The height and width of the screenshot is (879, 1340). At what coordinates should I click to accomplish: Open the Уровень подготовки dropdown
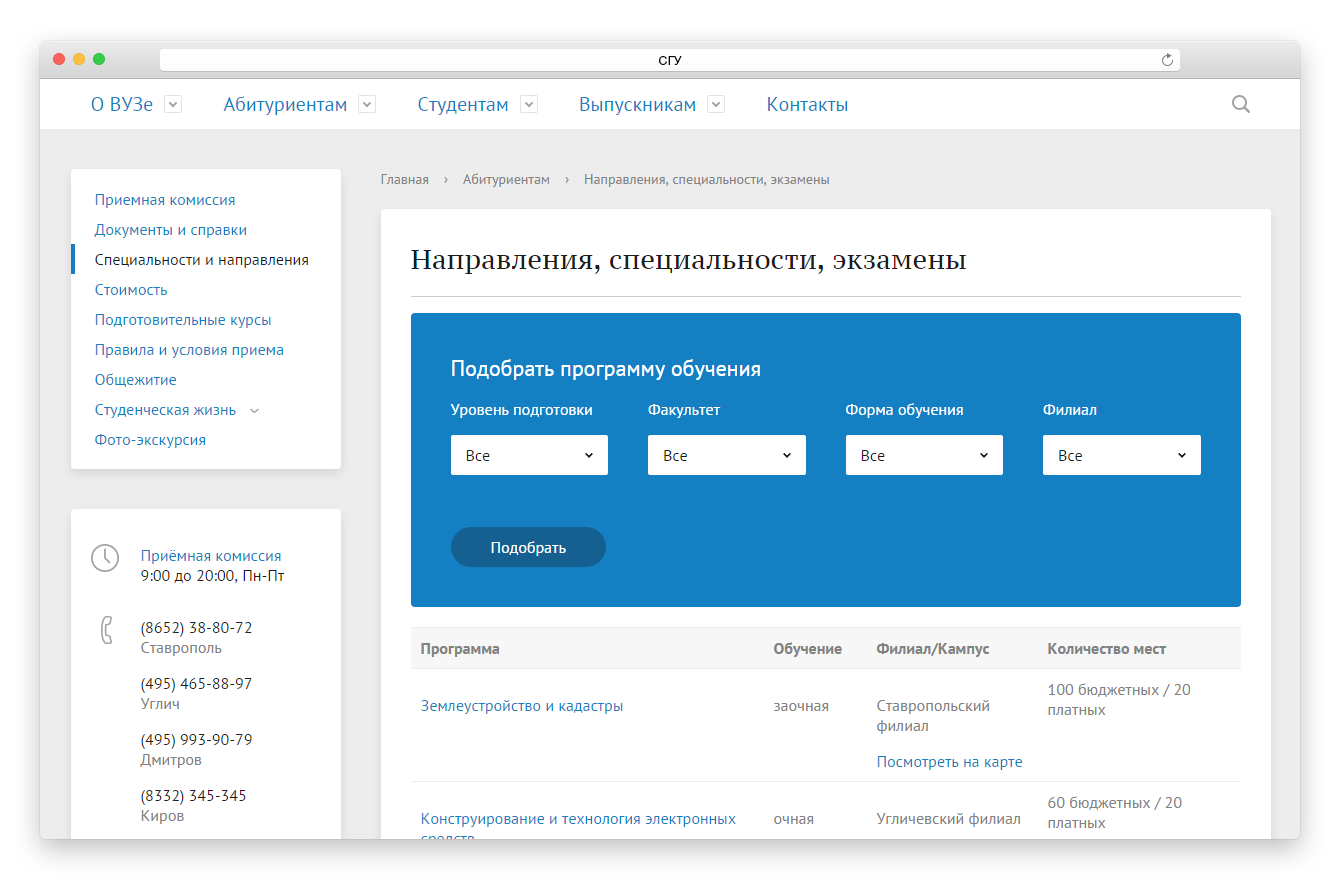tap(529, 455)
